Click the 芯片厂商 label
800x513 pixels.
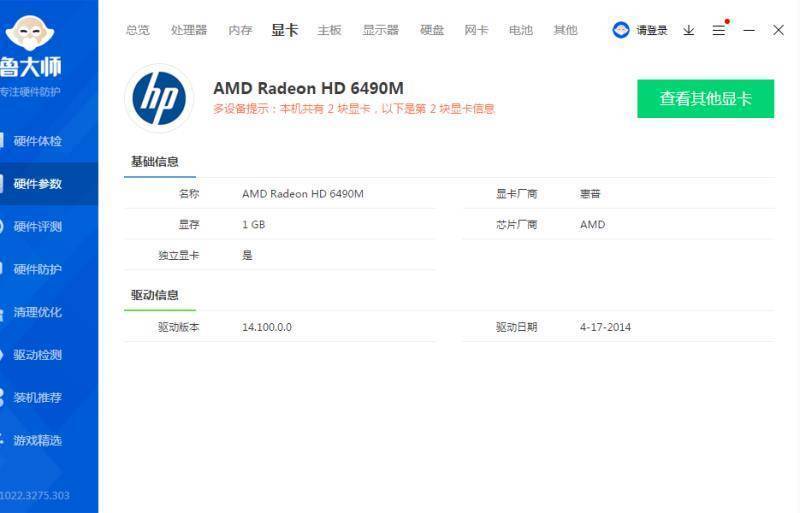(516, 225)
